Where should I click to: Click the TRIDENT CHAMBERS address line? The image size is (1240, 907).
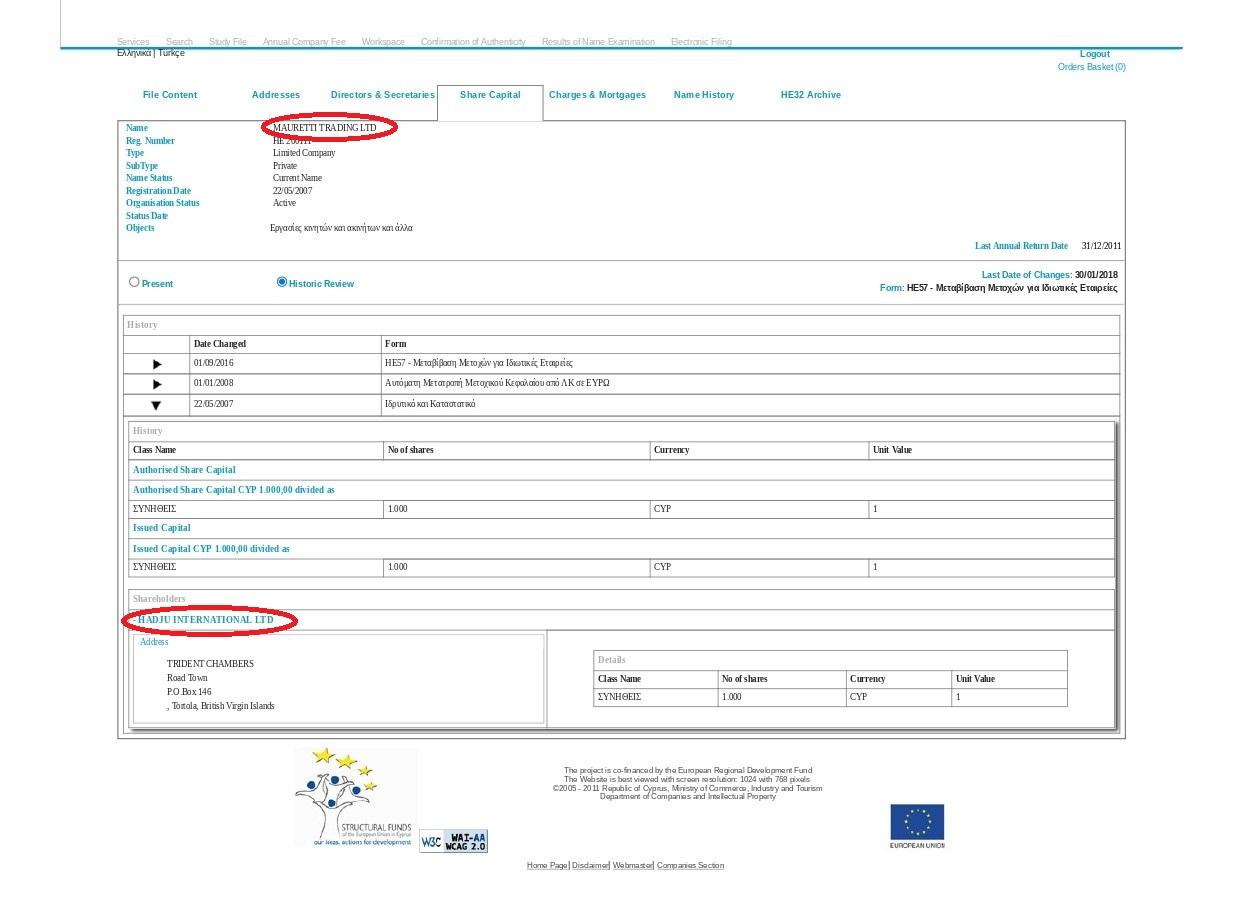[x=210, y=664]
